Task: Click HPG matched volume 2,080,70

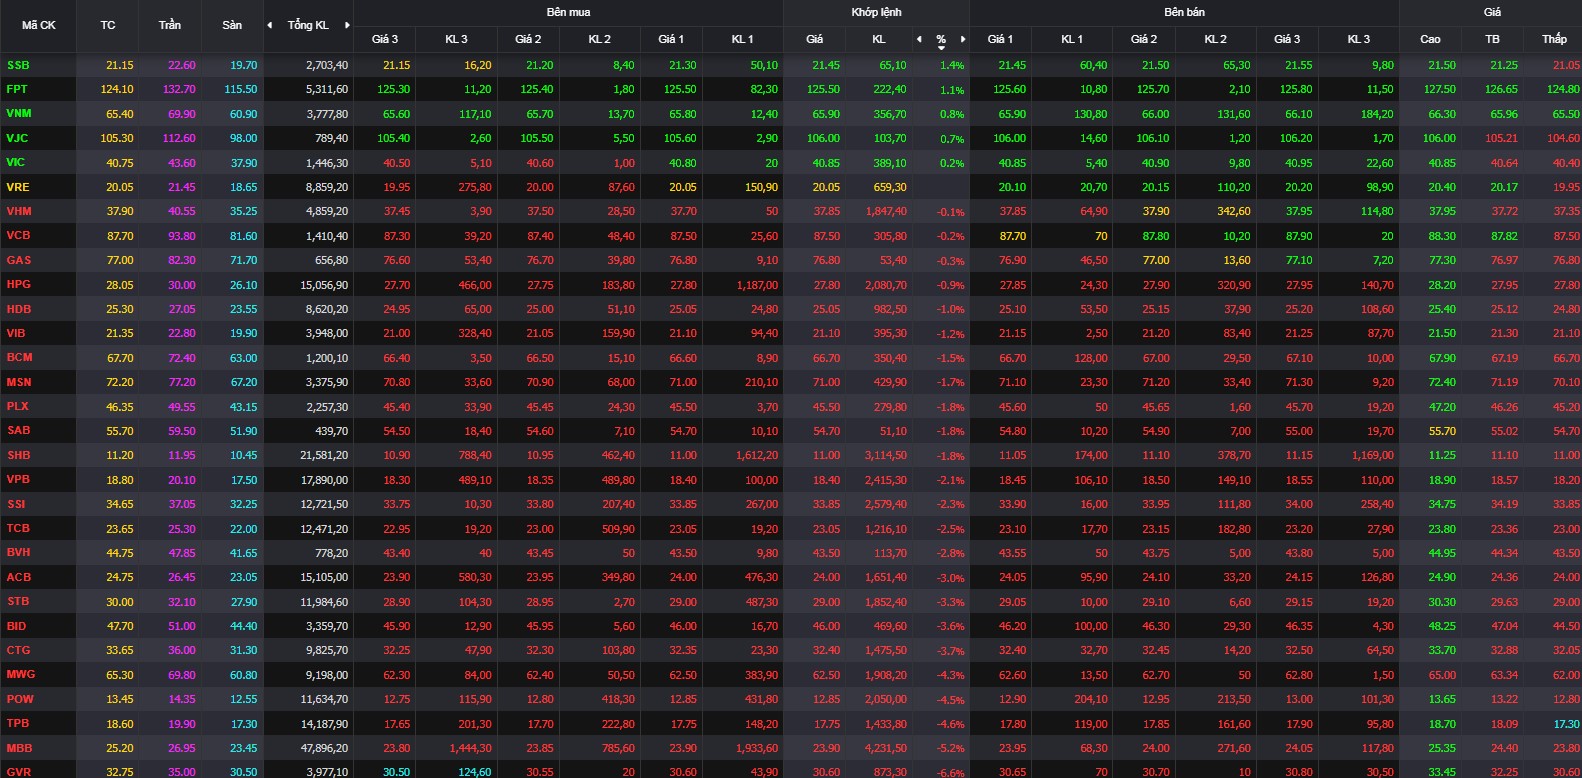Action: [885, 285]
